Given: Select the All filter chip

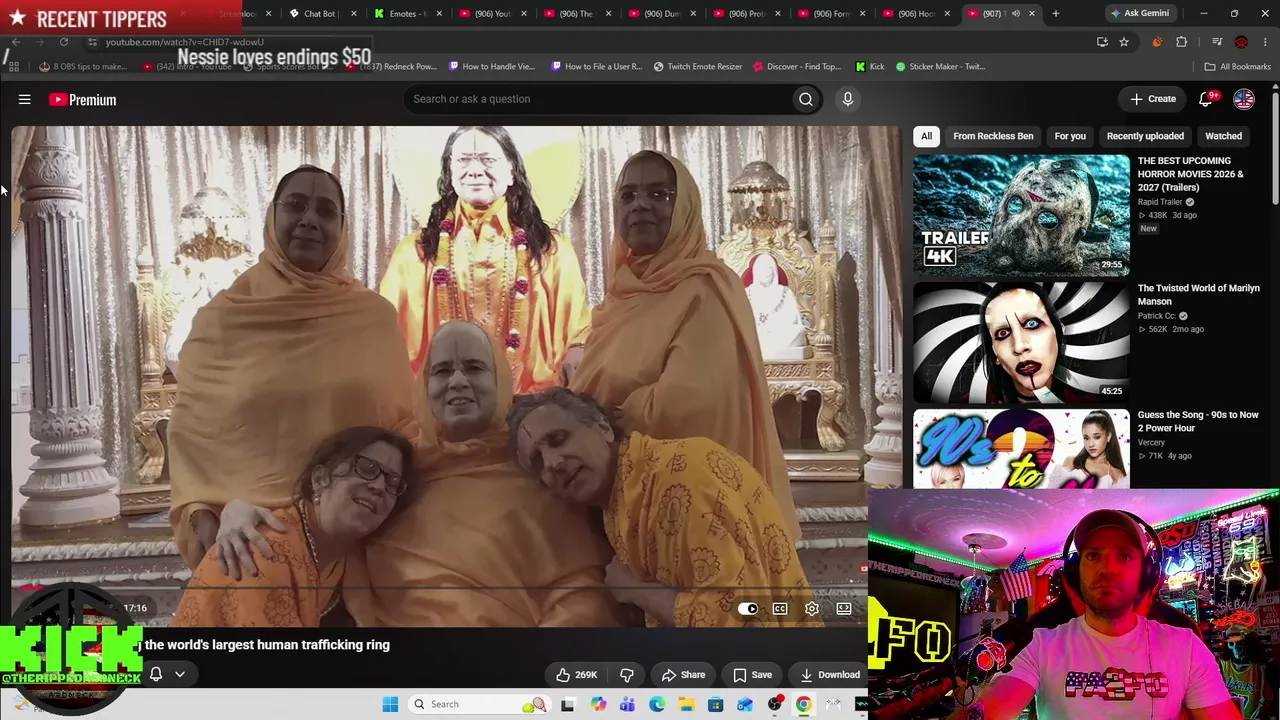Looking at the screenshot, I should pyautogui.click(x=927, y=136).
